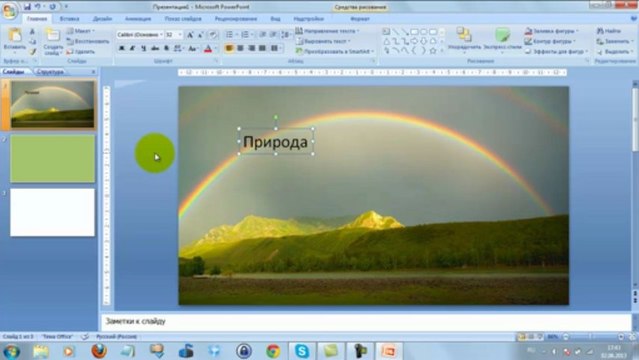Center the text alignment
Viewport: 639px width, 360px height.
coord(240,48)
